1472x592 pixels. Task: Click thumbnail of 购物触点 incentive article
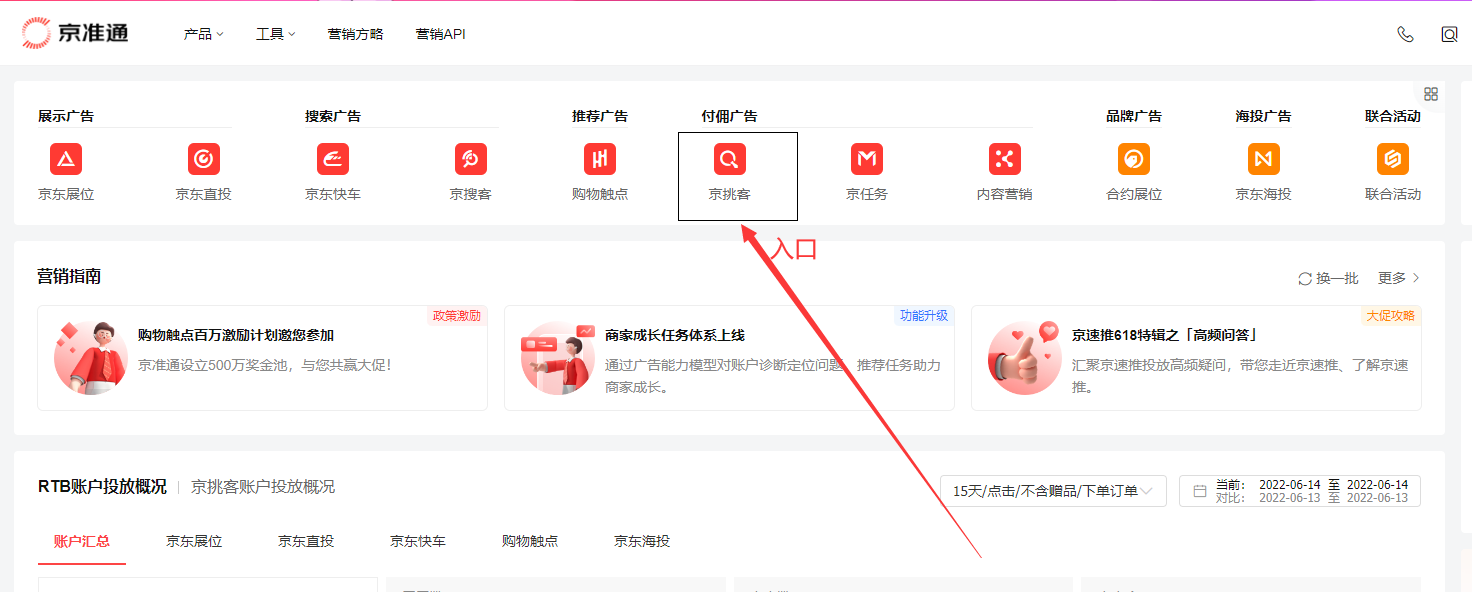click(91, 358)
